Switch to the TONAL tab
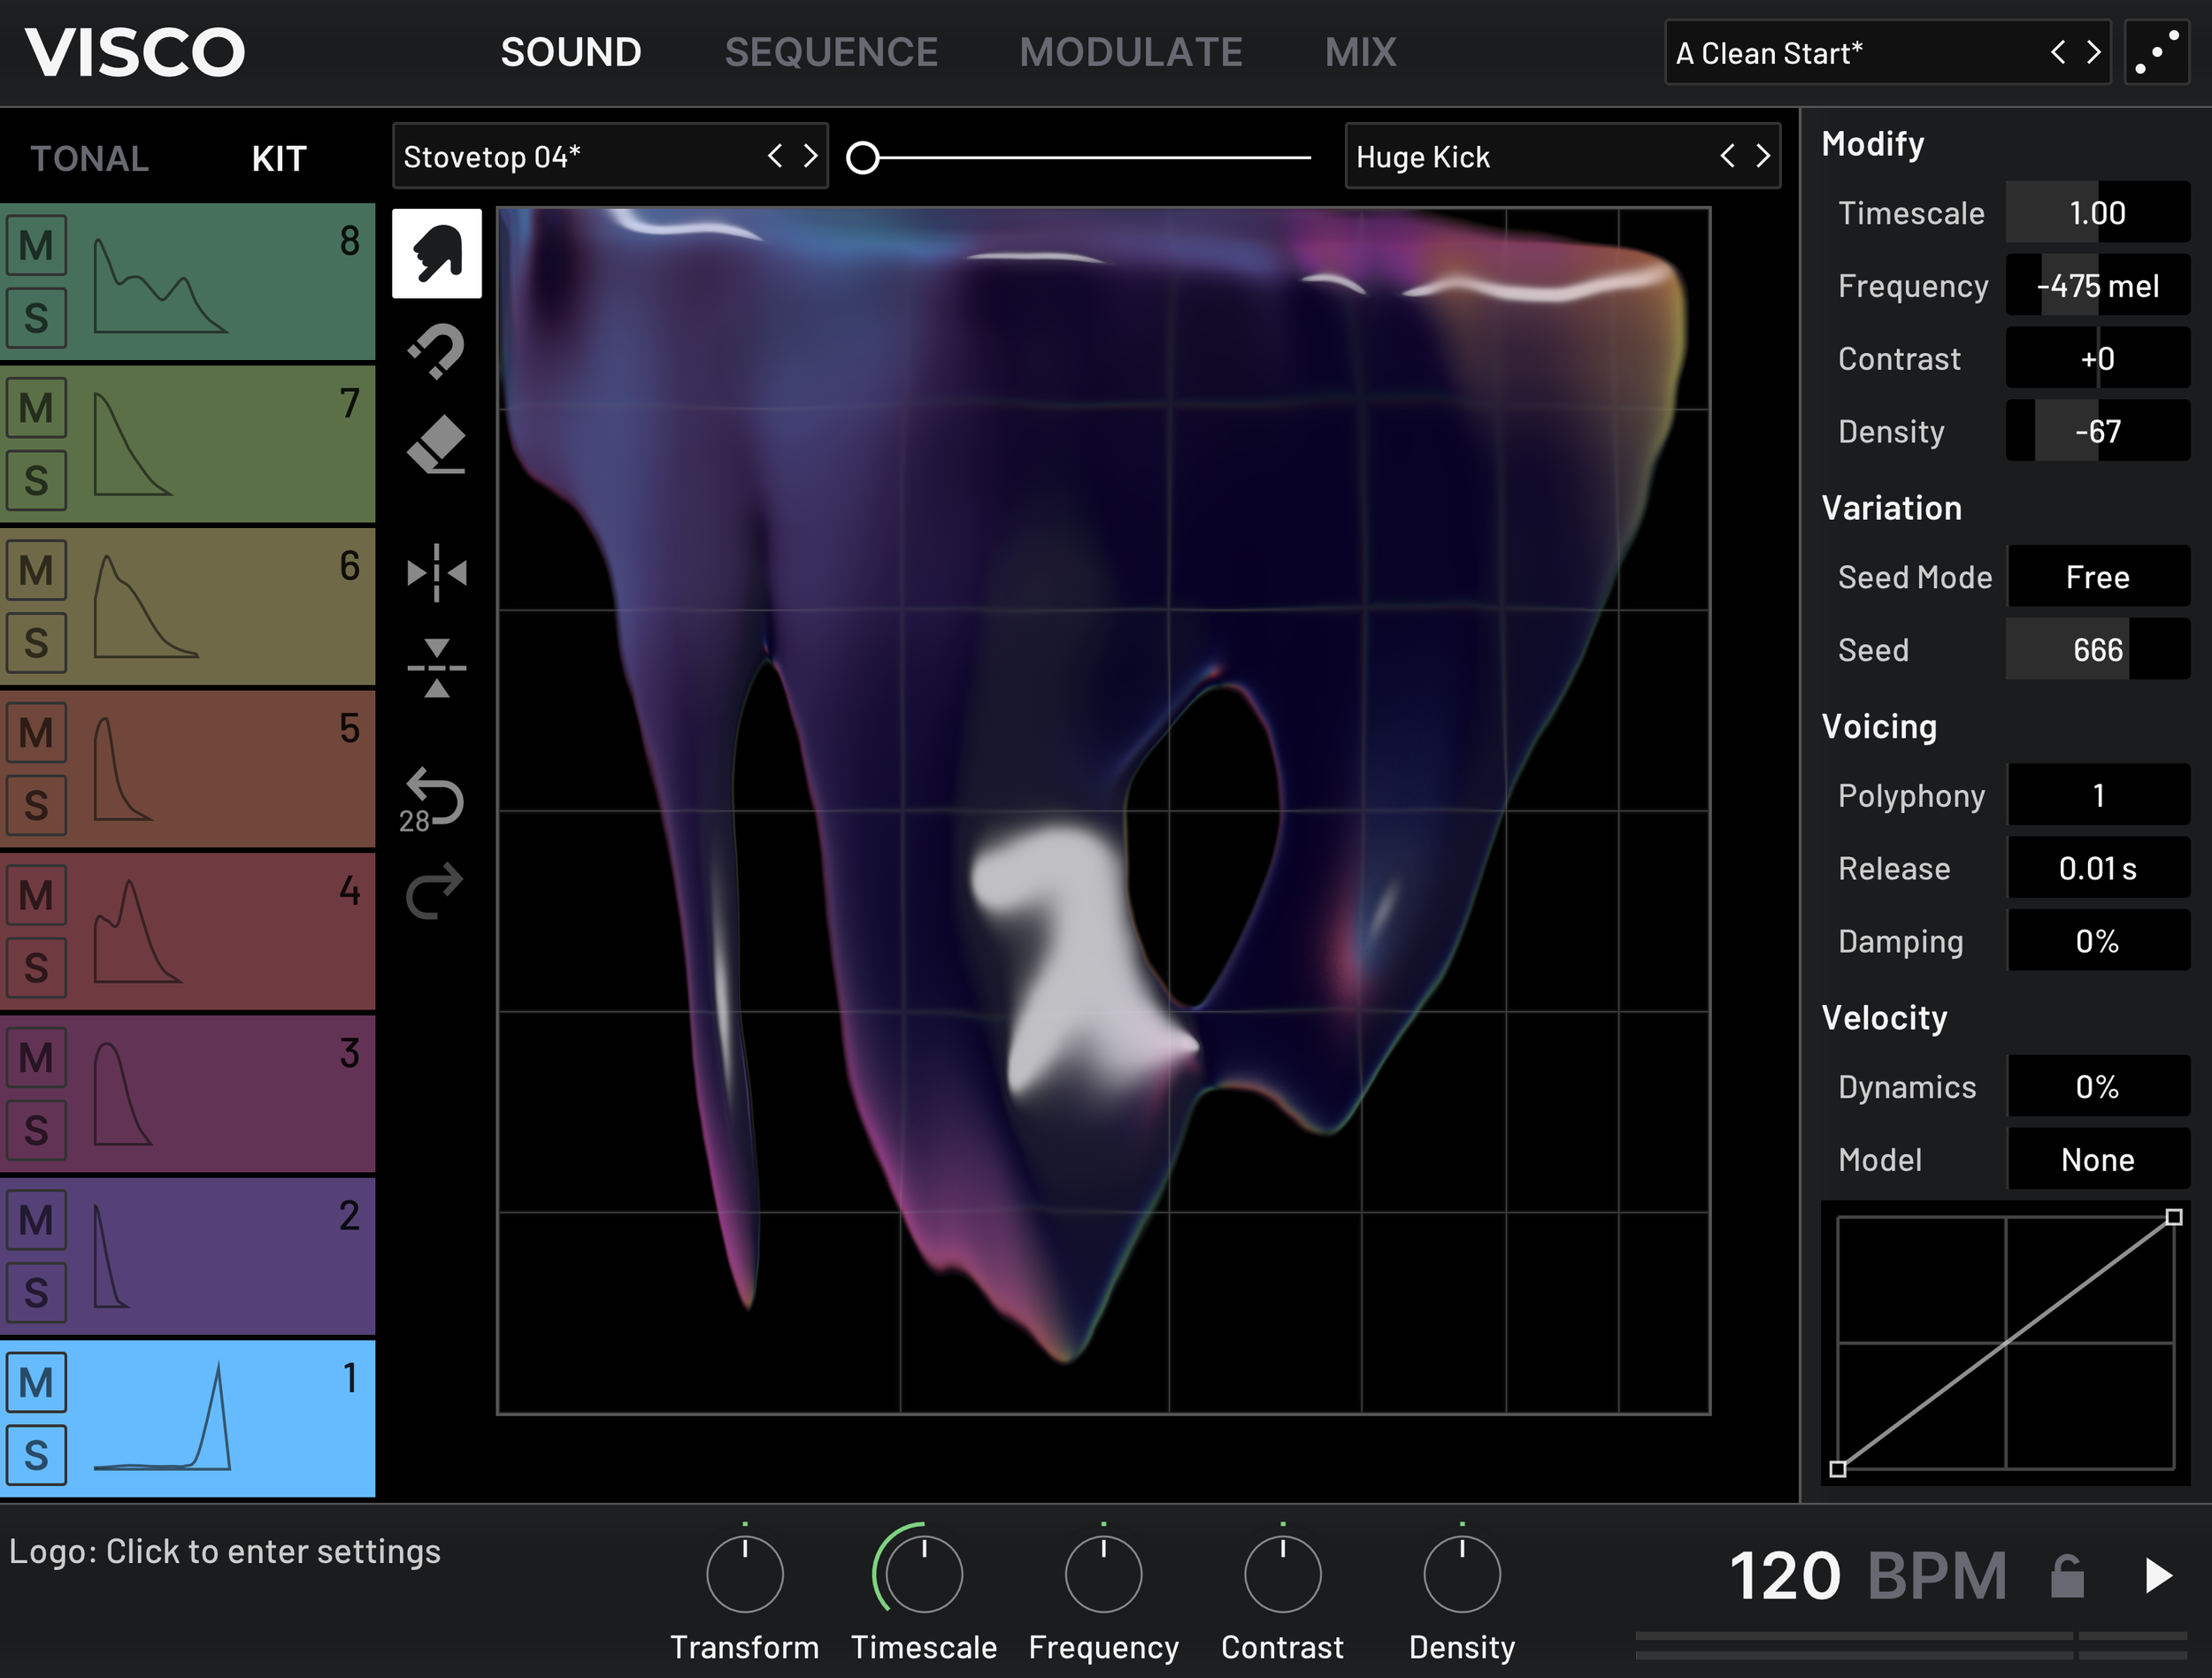 pyautogui.click(x=89, y=158)
